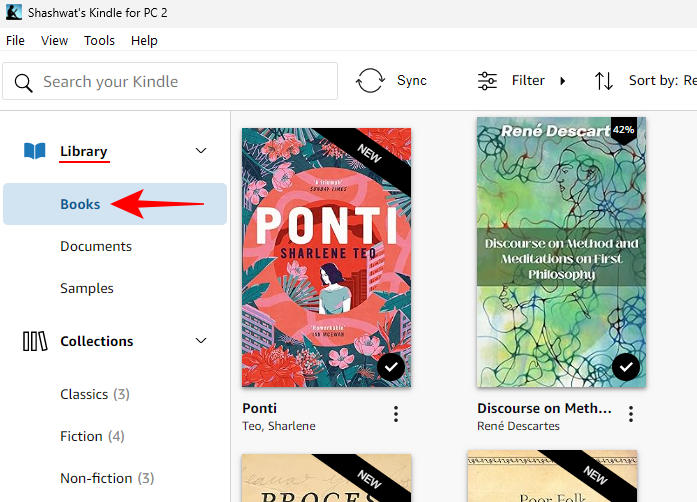Open the Tools menu

click(x=99, y=40)
